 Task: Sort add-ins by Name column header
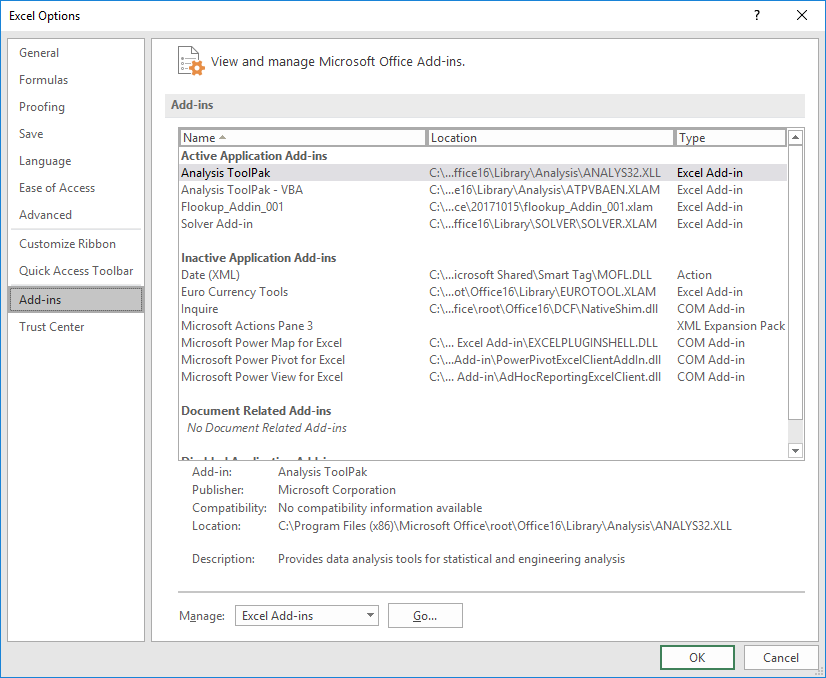pos(303,137)
